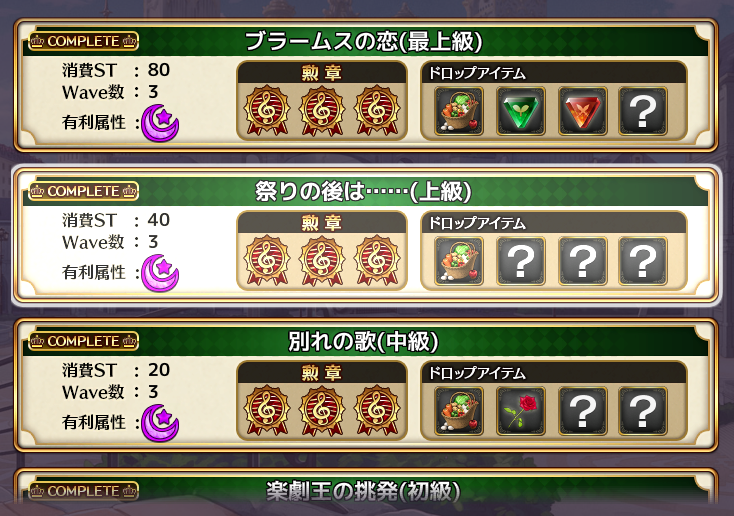Select the 祭りの後は……(上級) quest title
734x516 pixels.
coord(363,192)
